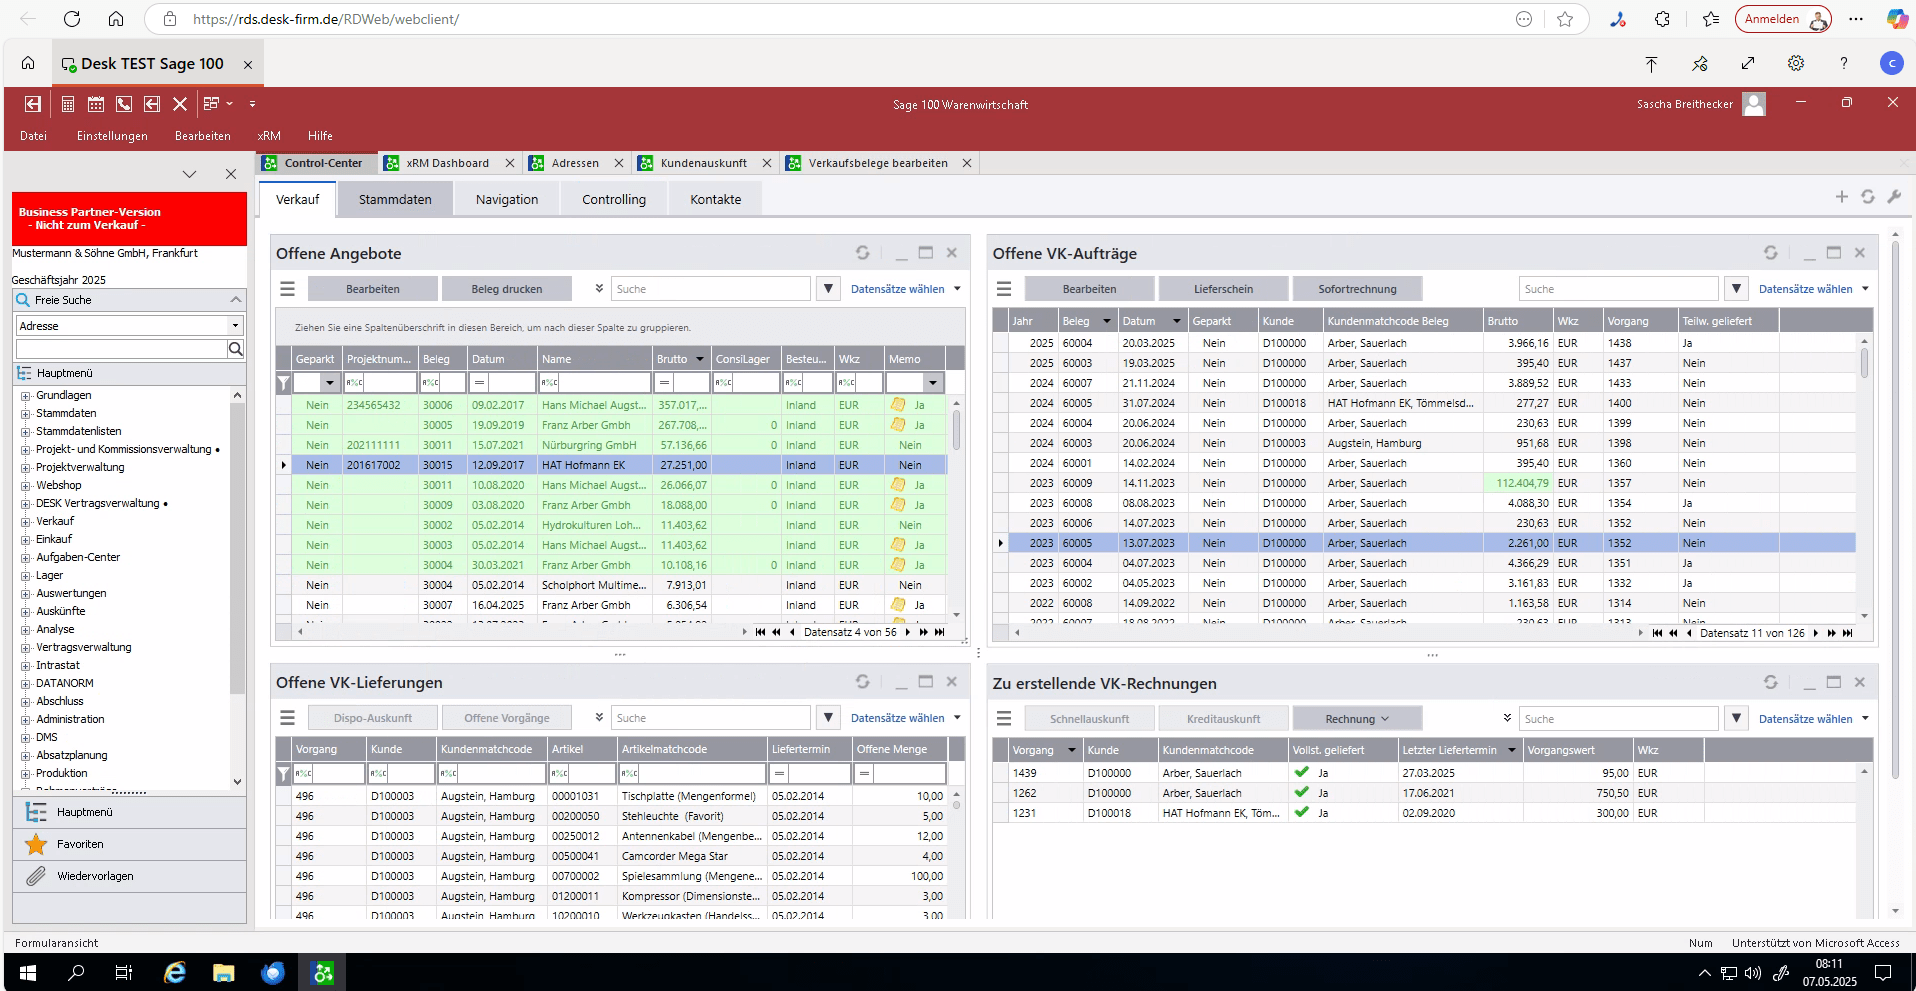Image resolution: width=1916 pixels, height=991 pixels.
Task: Click the Lieferschein button
Action: 1223,289
